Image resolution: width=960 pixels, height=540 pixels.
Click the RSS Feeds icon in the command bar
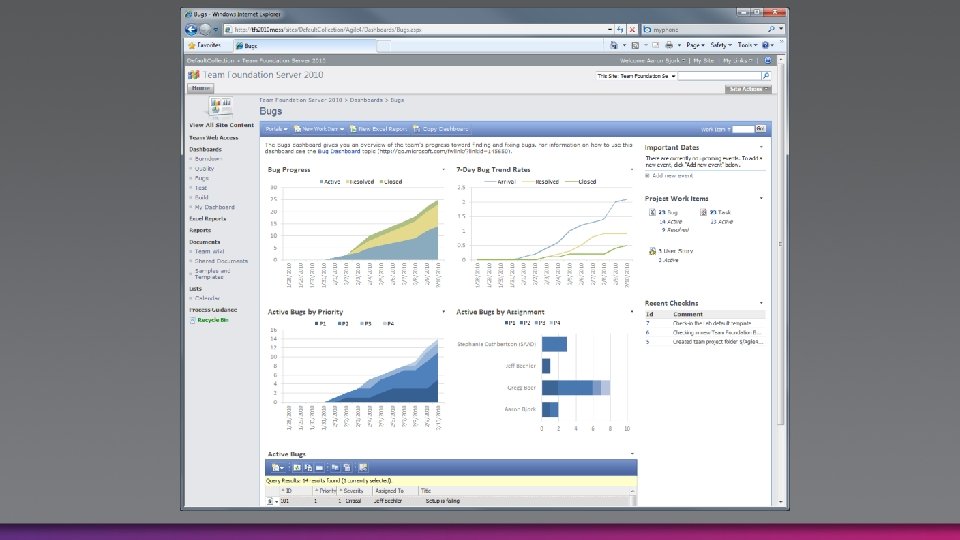(x=635, y=45)
